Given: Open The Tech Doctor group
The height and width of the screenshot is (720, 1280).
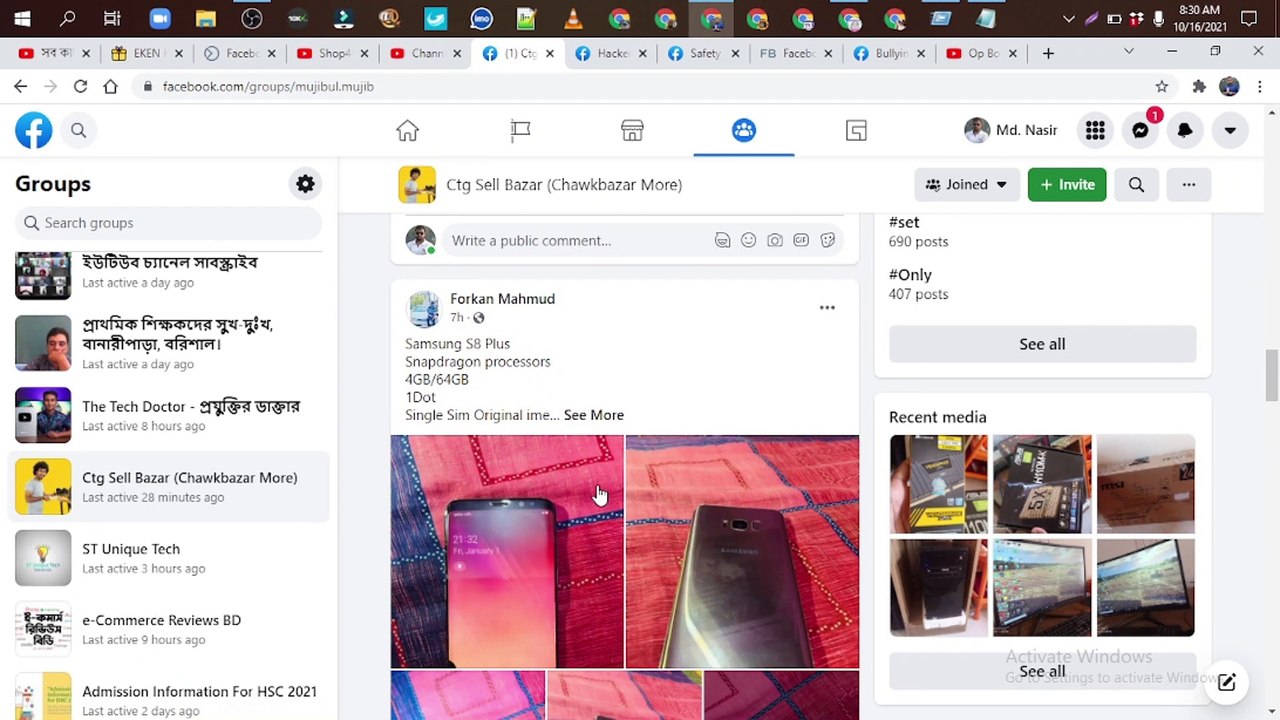Looking at the screenshot, I should [168, 415].
